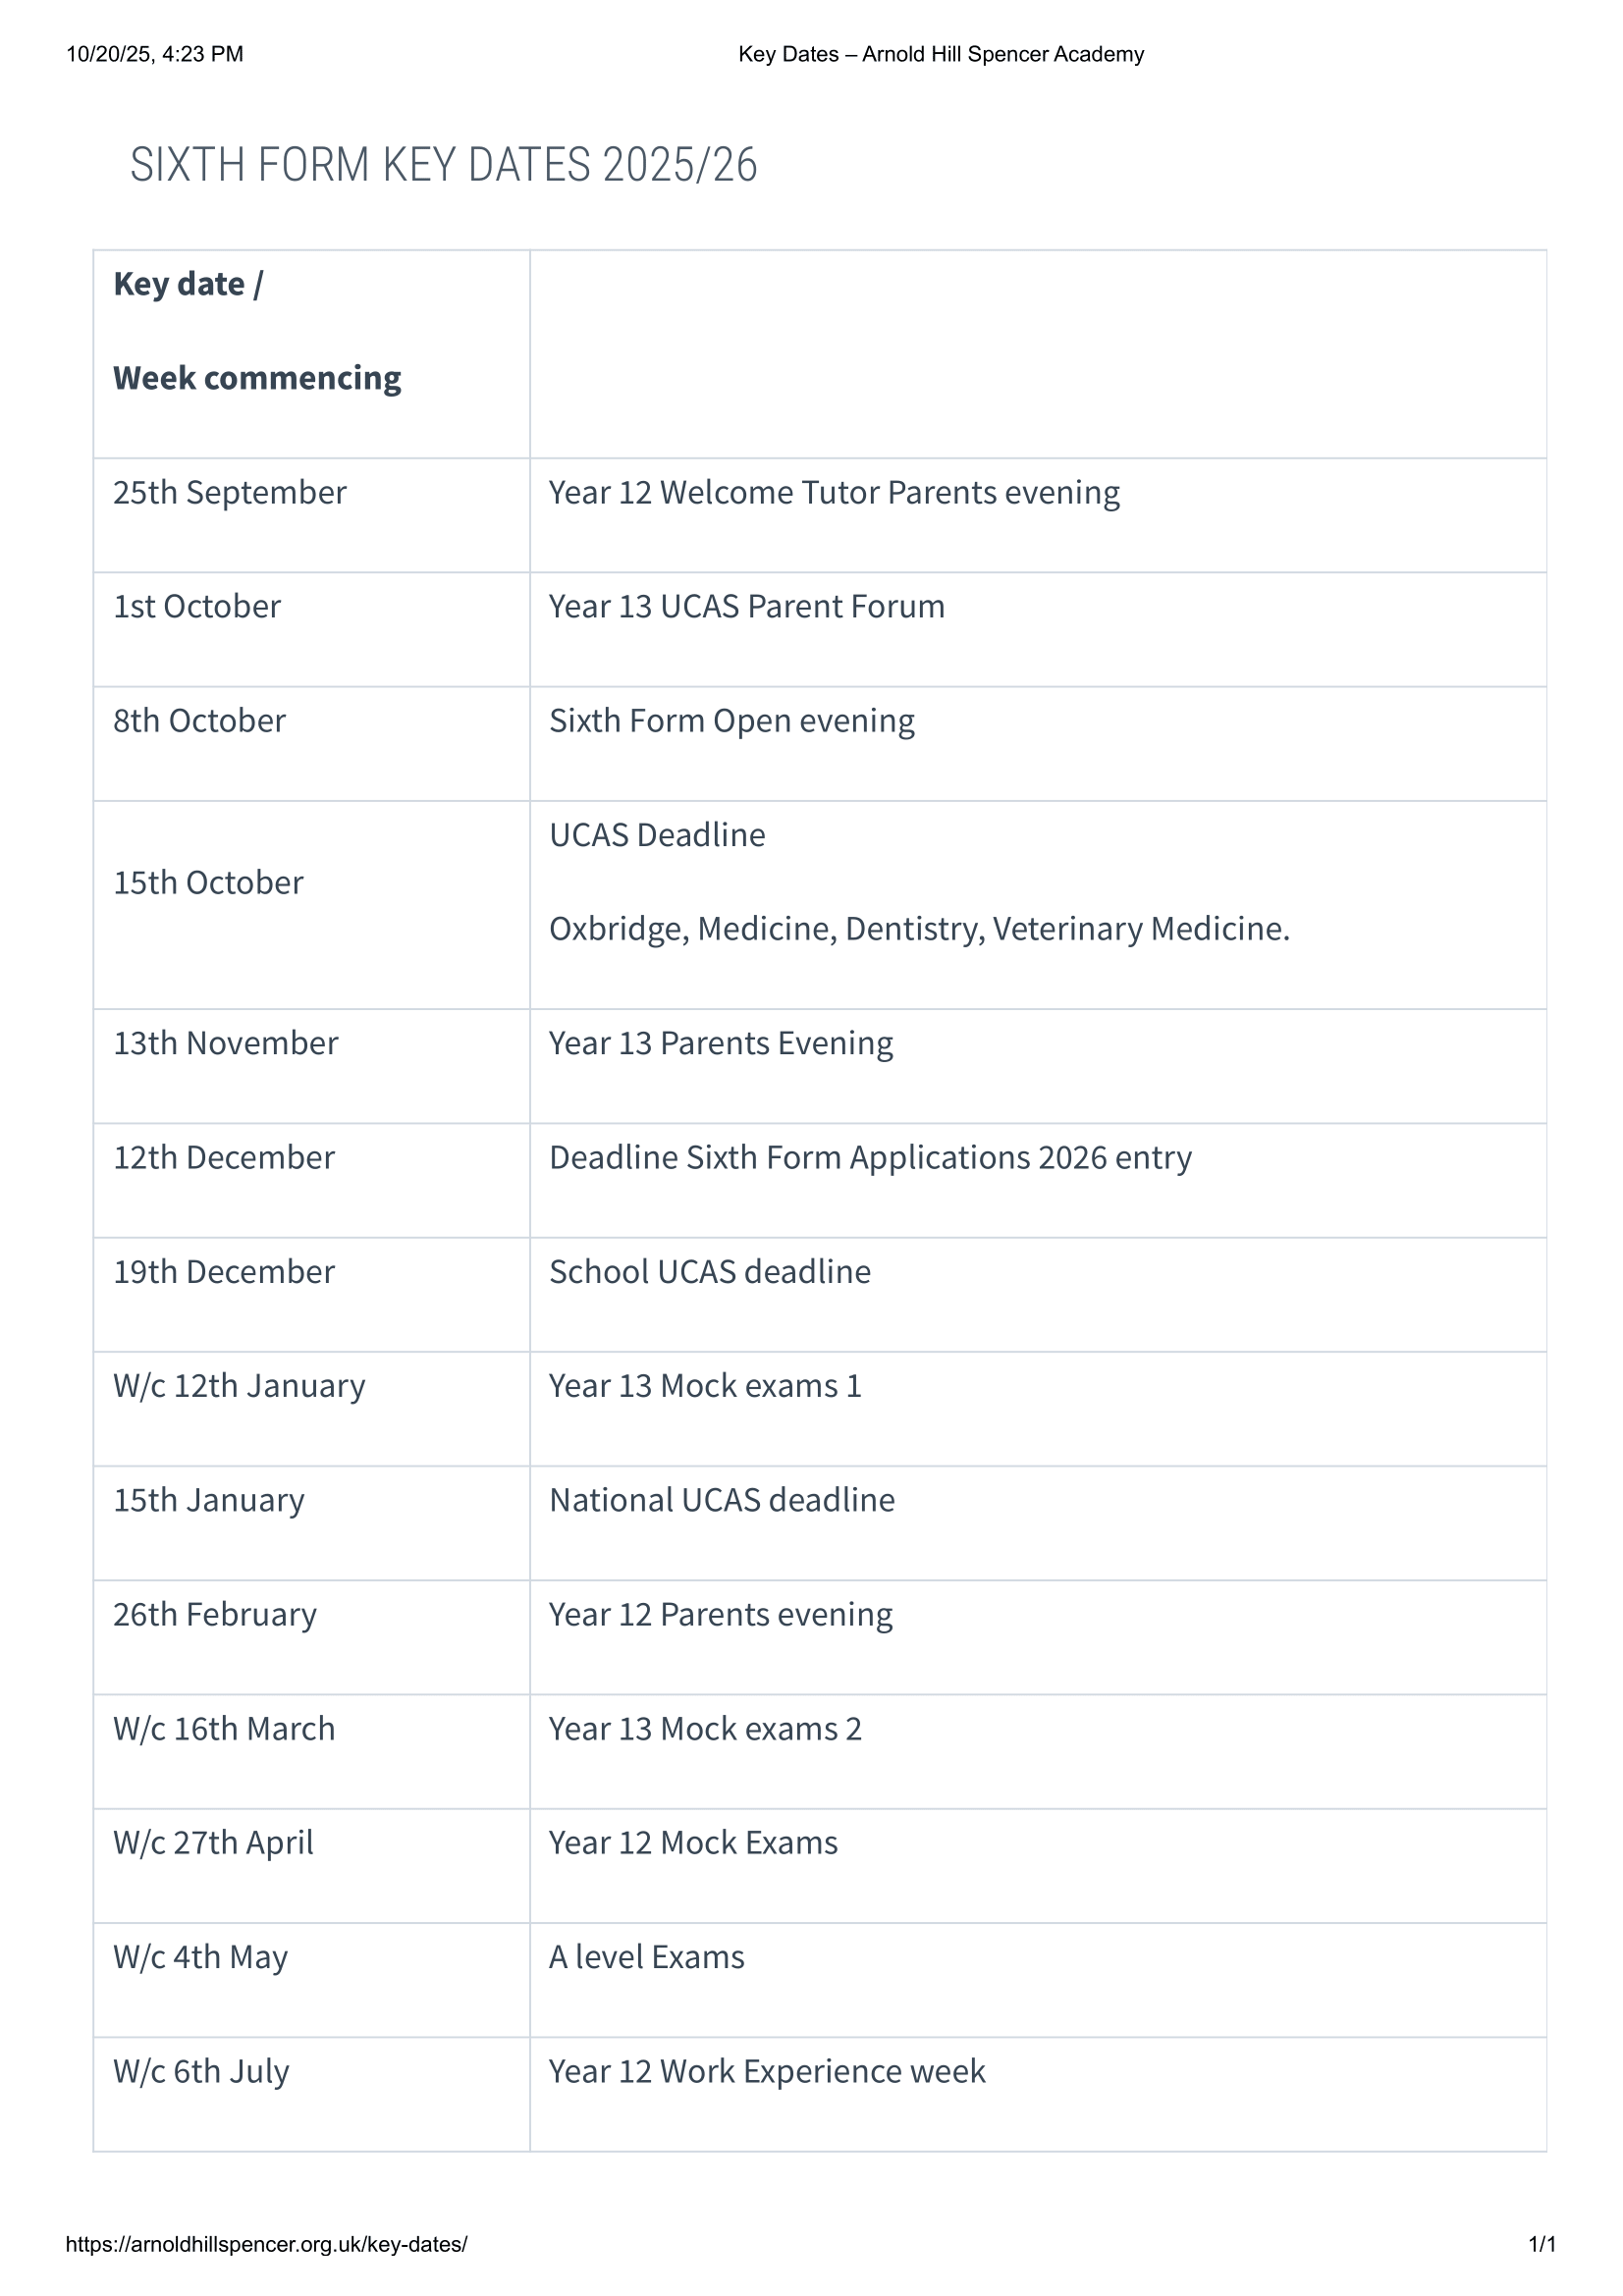Click the 'School UCAS deadline' entry
This screenshot has height=2296, width=1623.
(x=709, y=1272)
